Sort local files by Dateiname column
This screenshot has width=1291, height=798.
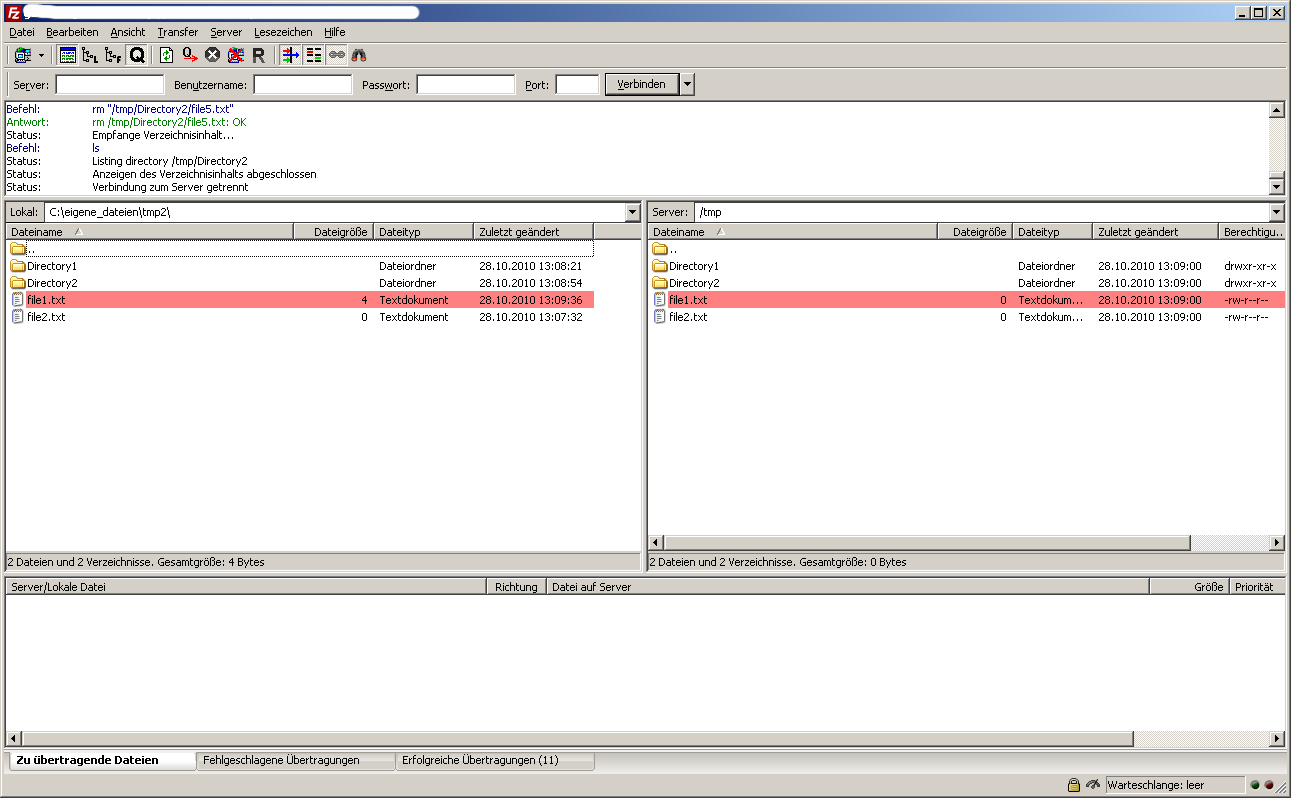coord(150,232)
